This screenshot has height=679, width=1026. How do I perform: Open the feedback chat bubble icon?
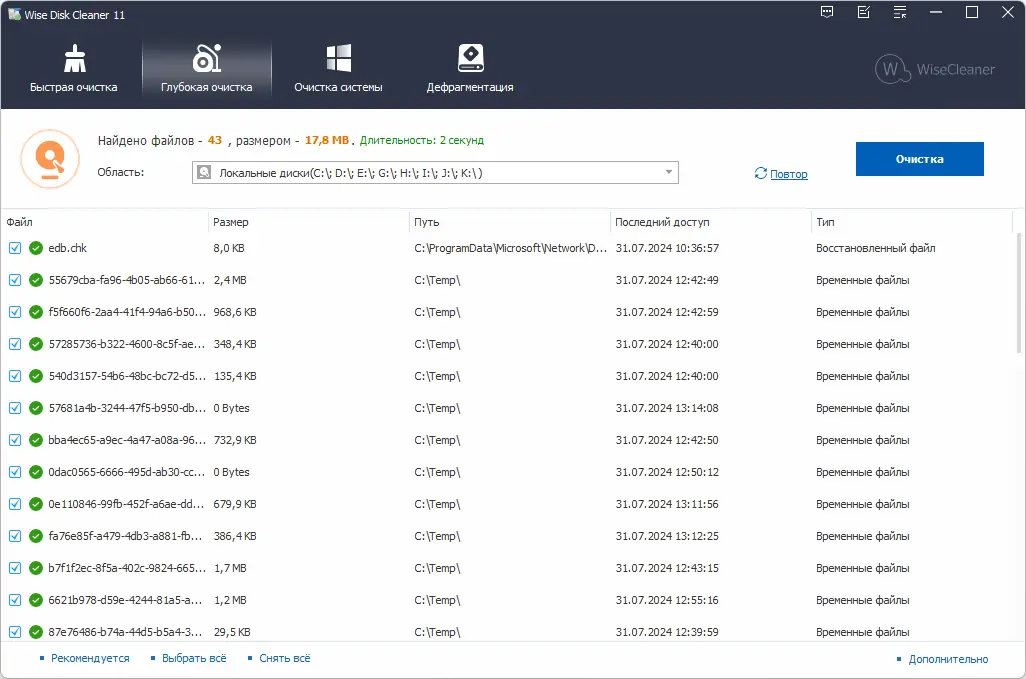pyautogui.click(x=827, y=12)
